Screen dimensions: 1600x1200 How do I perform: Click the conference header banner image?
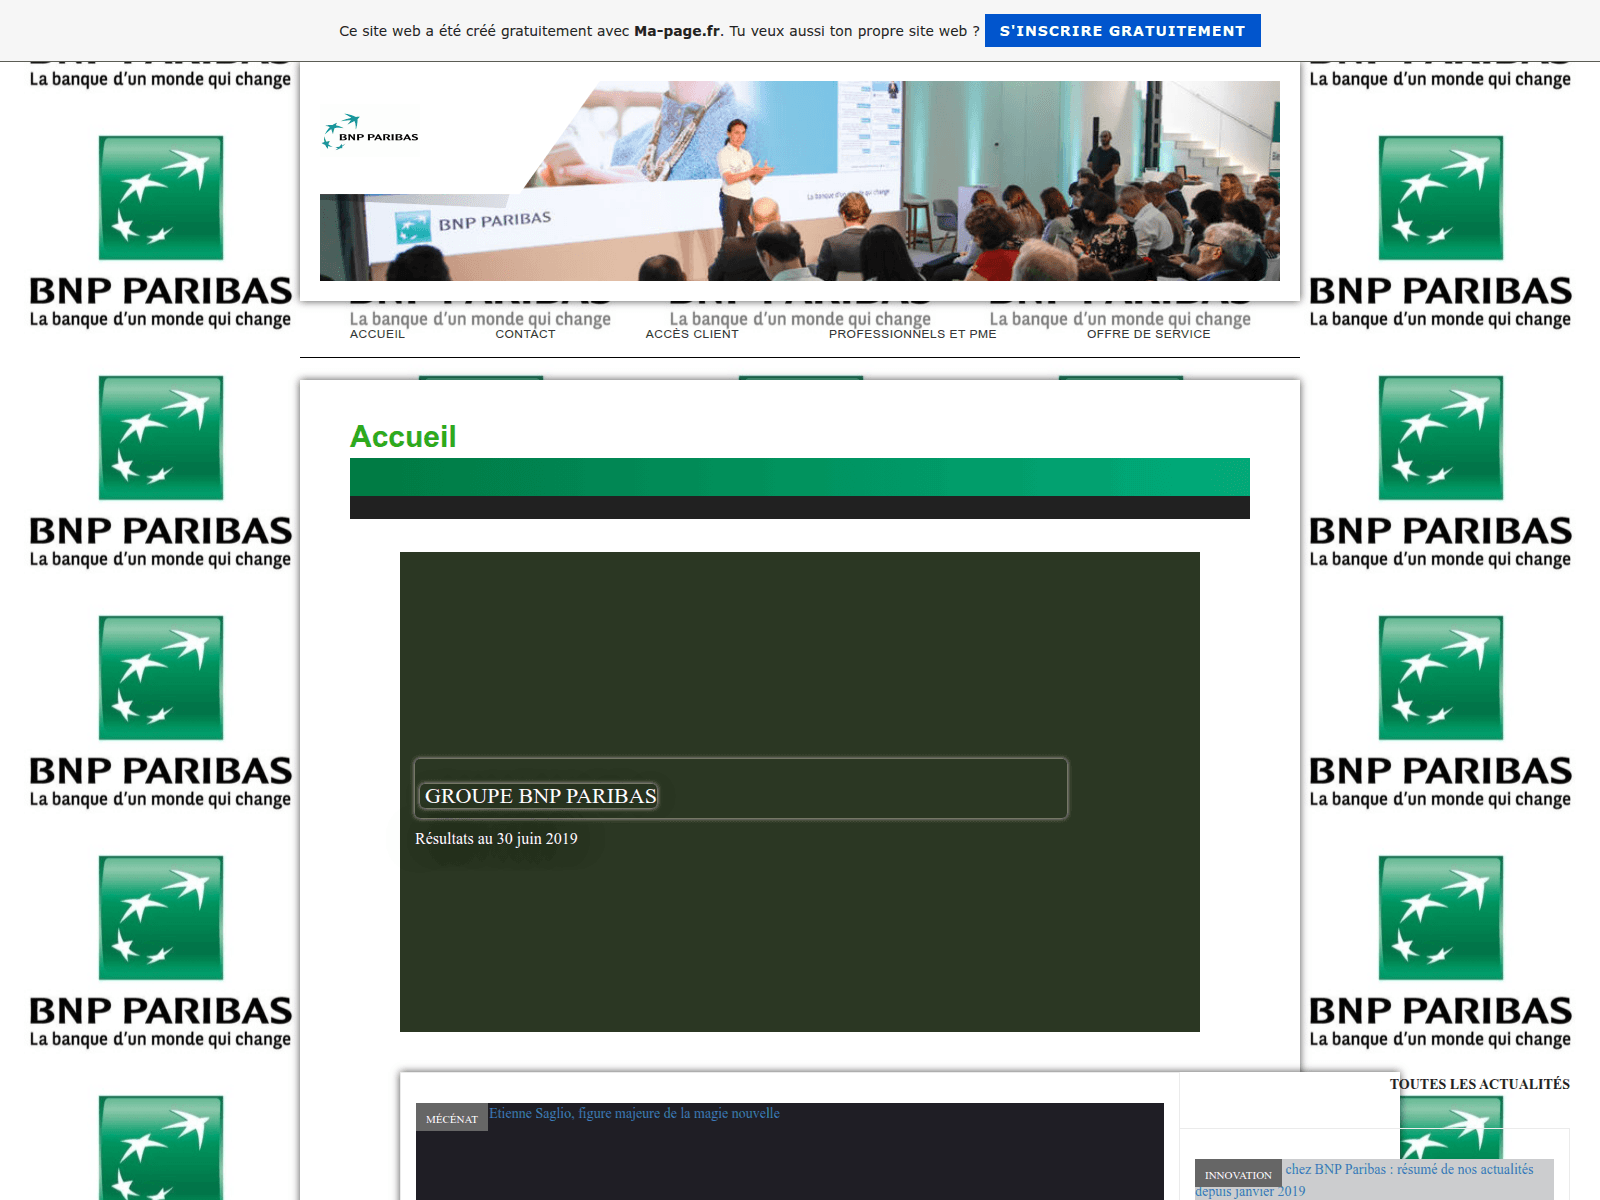(x=800, y=181)
